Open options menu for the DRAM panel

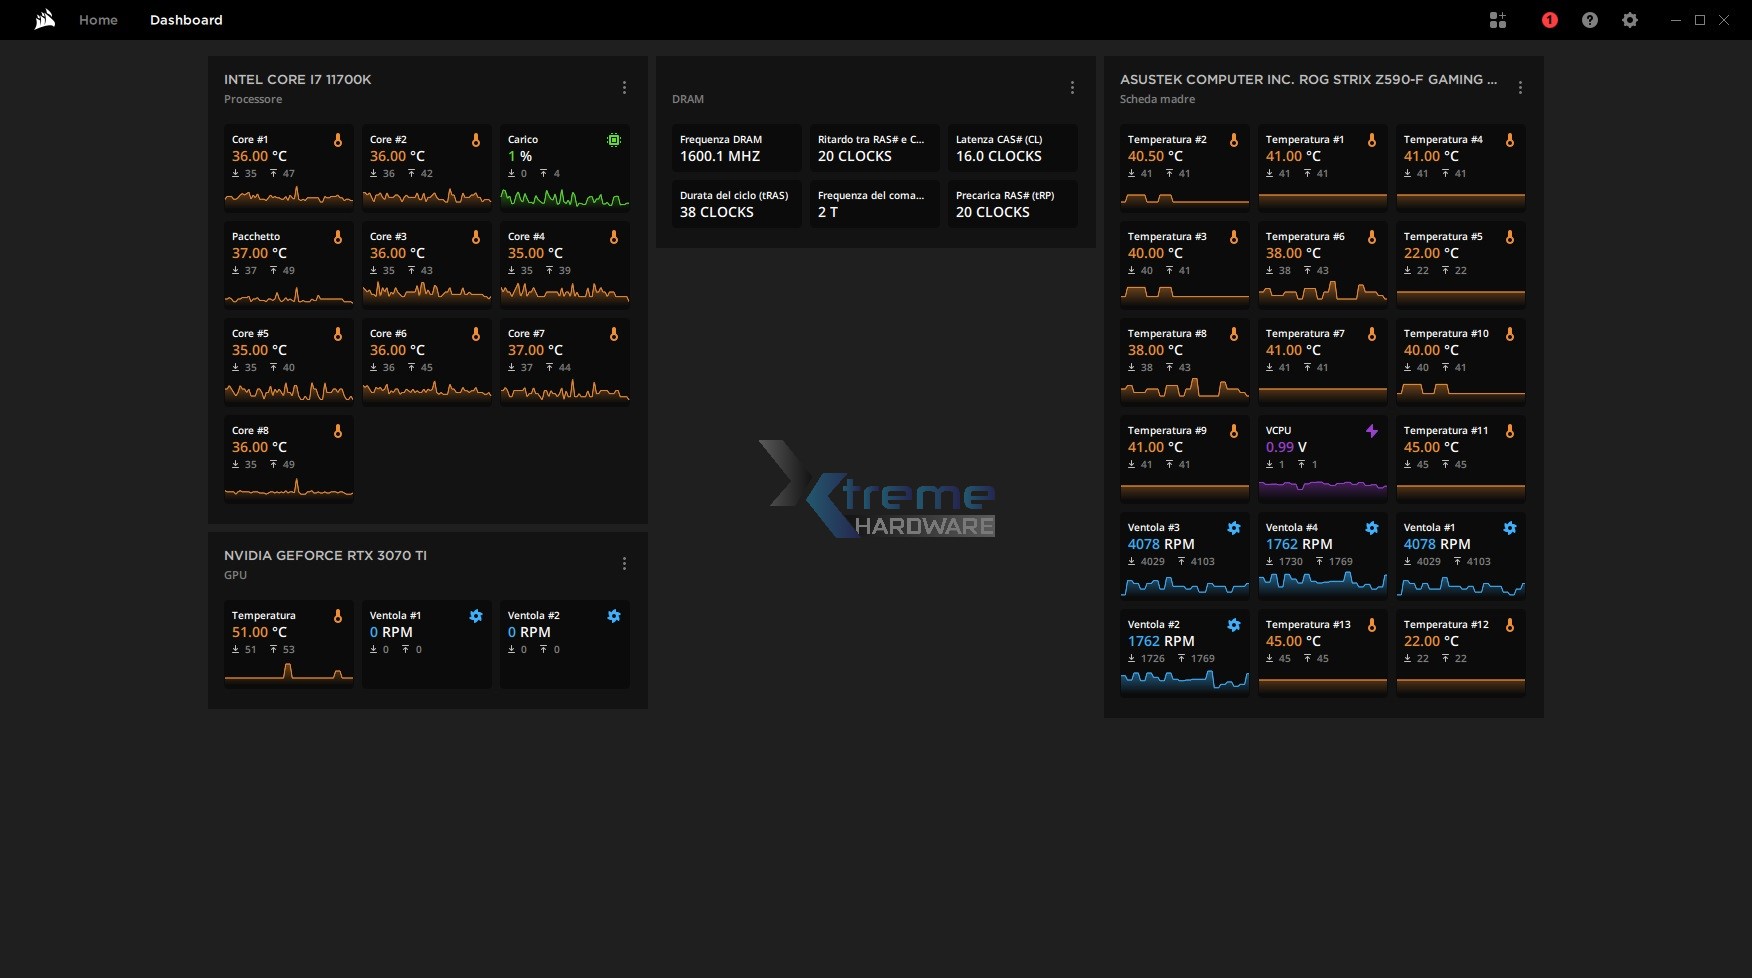tap(1072, 87)
